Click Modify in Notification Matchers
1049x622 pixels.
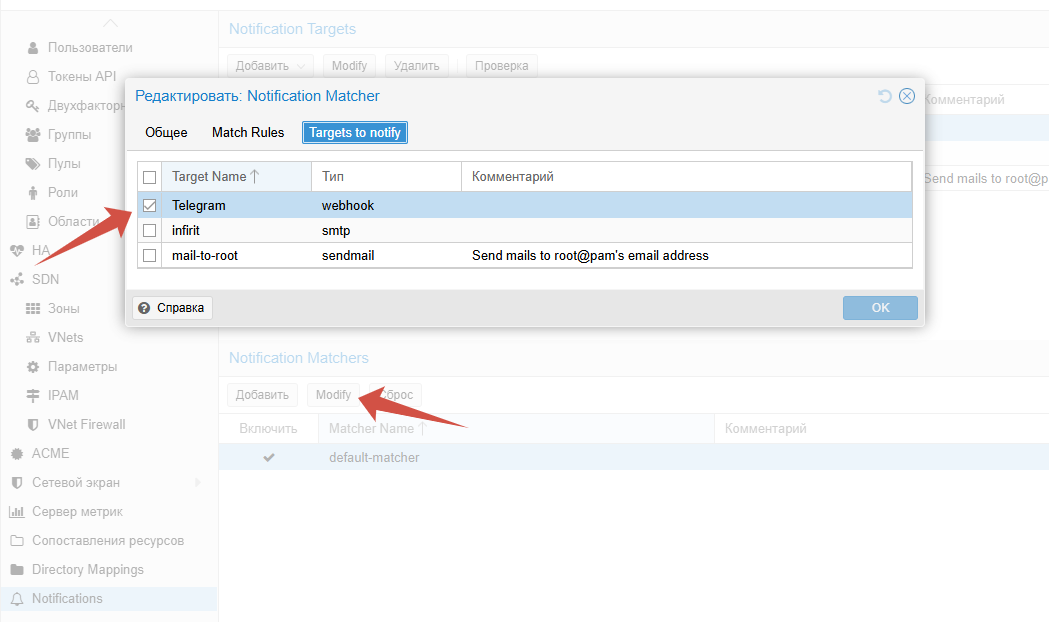333,395
